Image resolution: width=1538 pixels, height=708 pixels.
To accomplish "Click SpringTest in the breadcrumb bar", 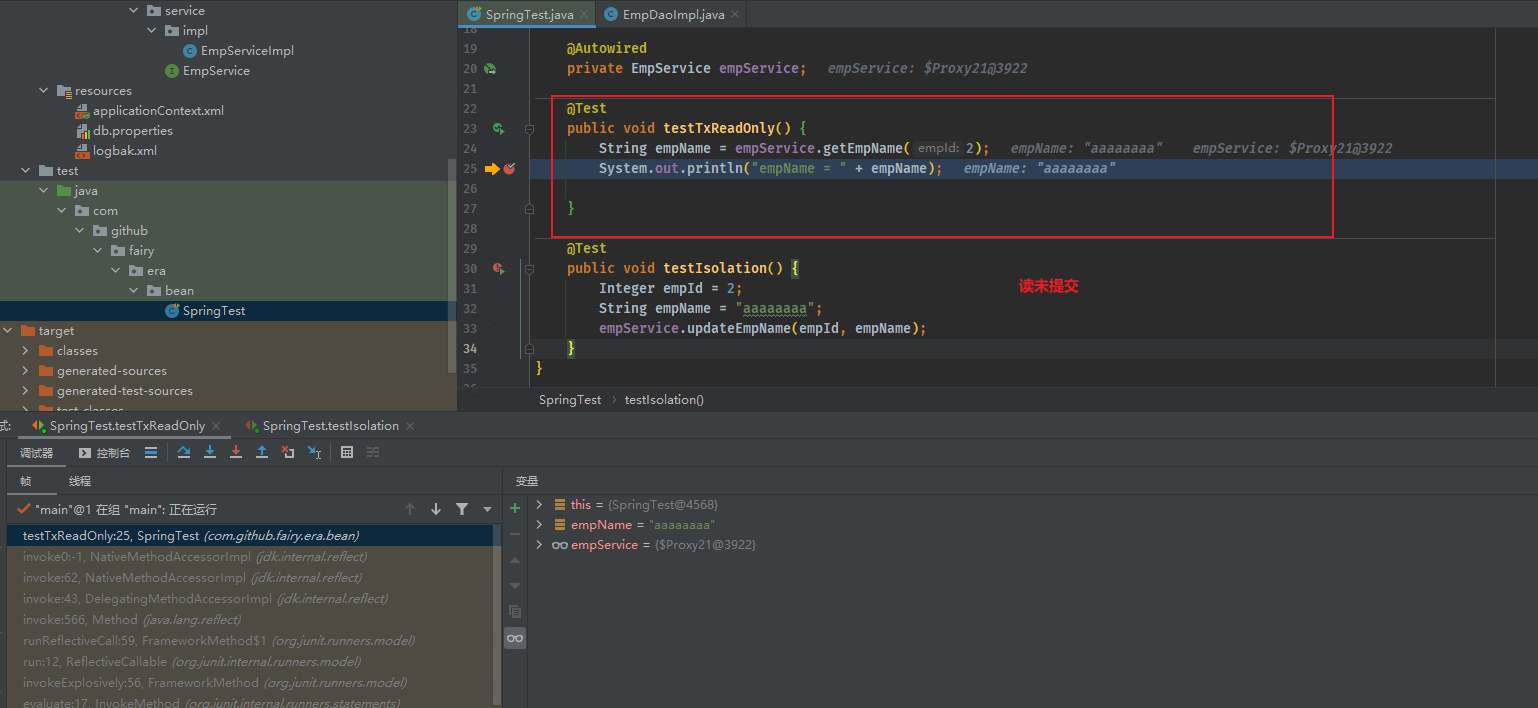I will (570, 399).
